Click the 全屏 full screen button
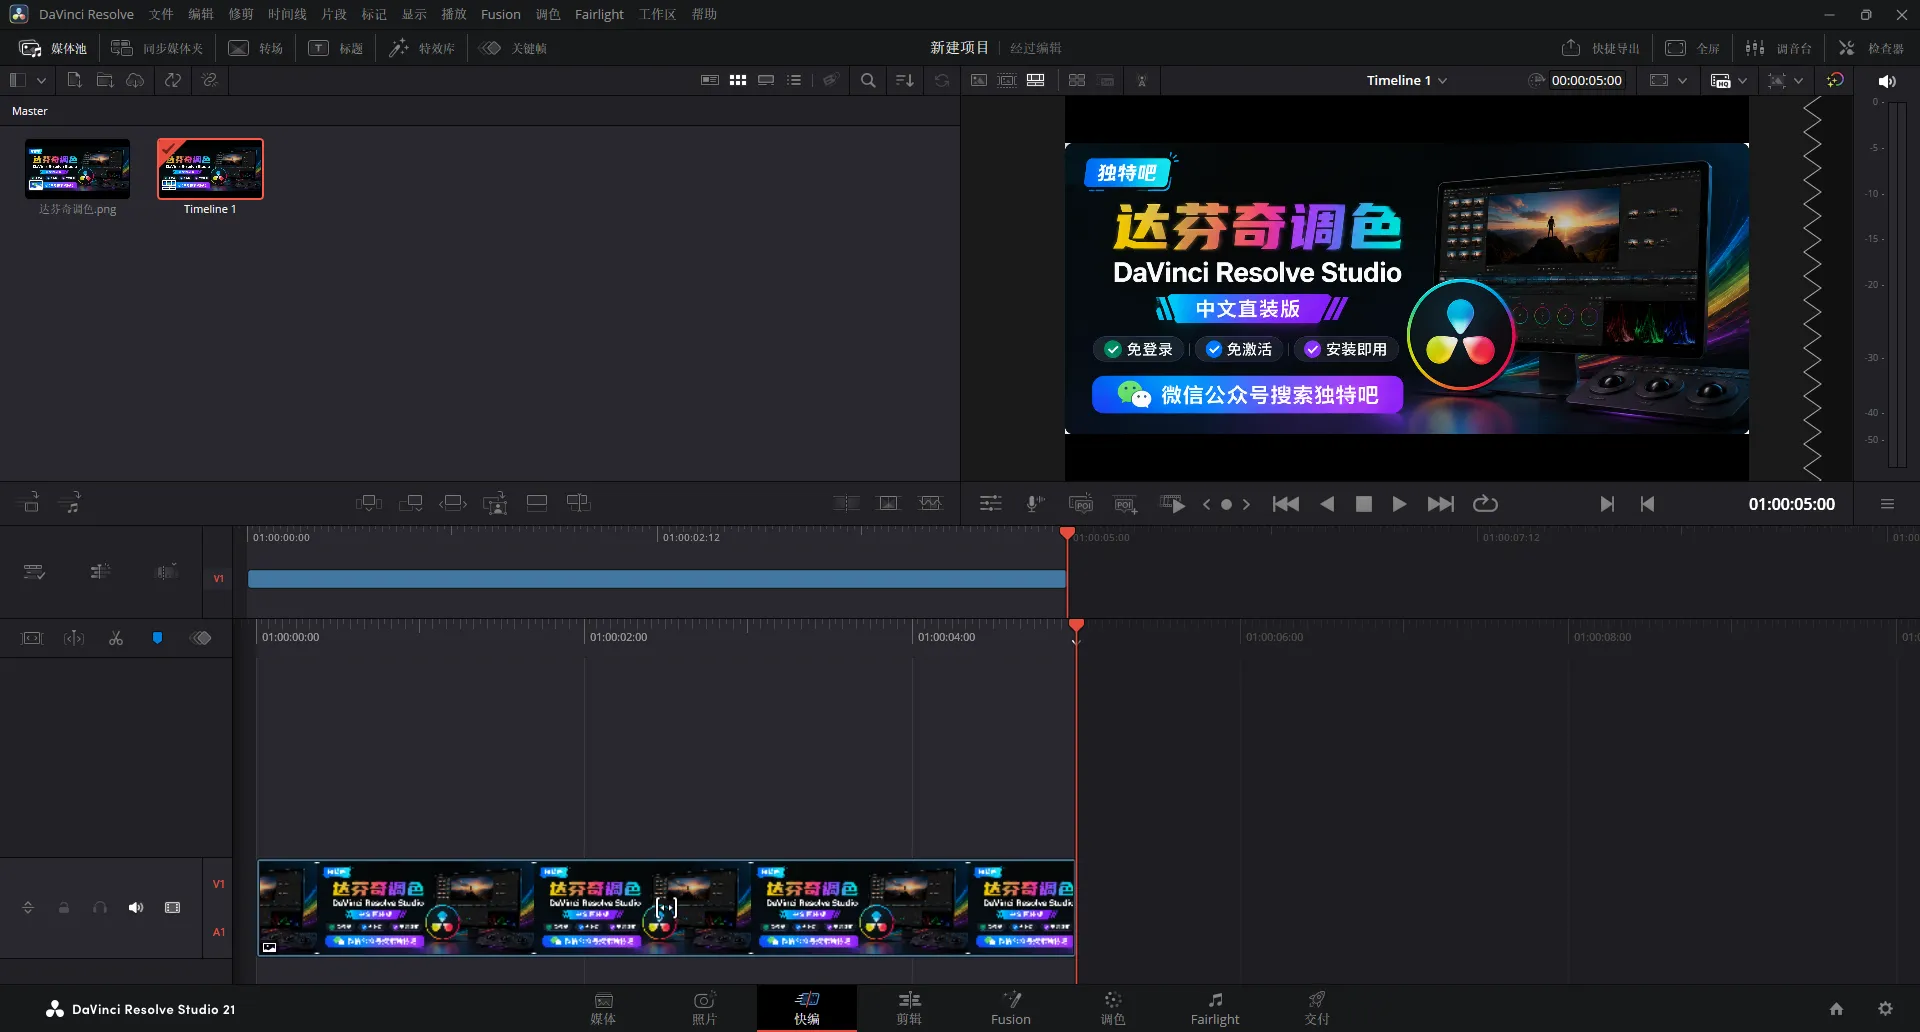1920x1032 pixels. point(1692,48)
